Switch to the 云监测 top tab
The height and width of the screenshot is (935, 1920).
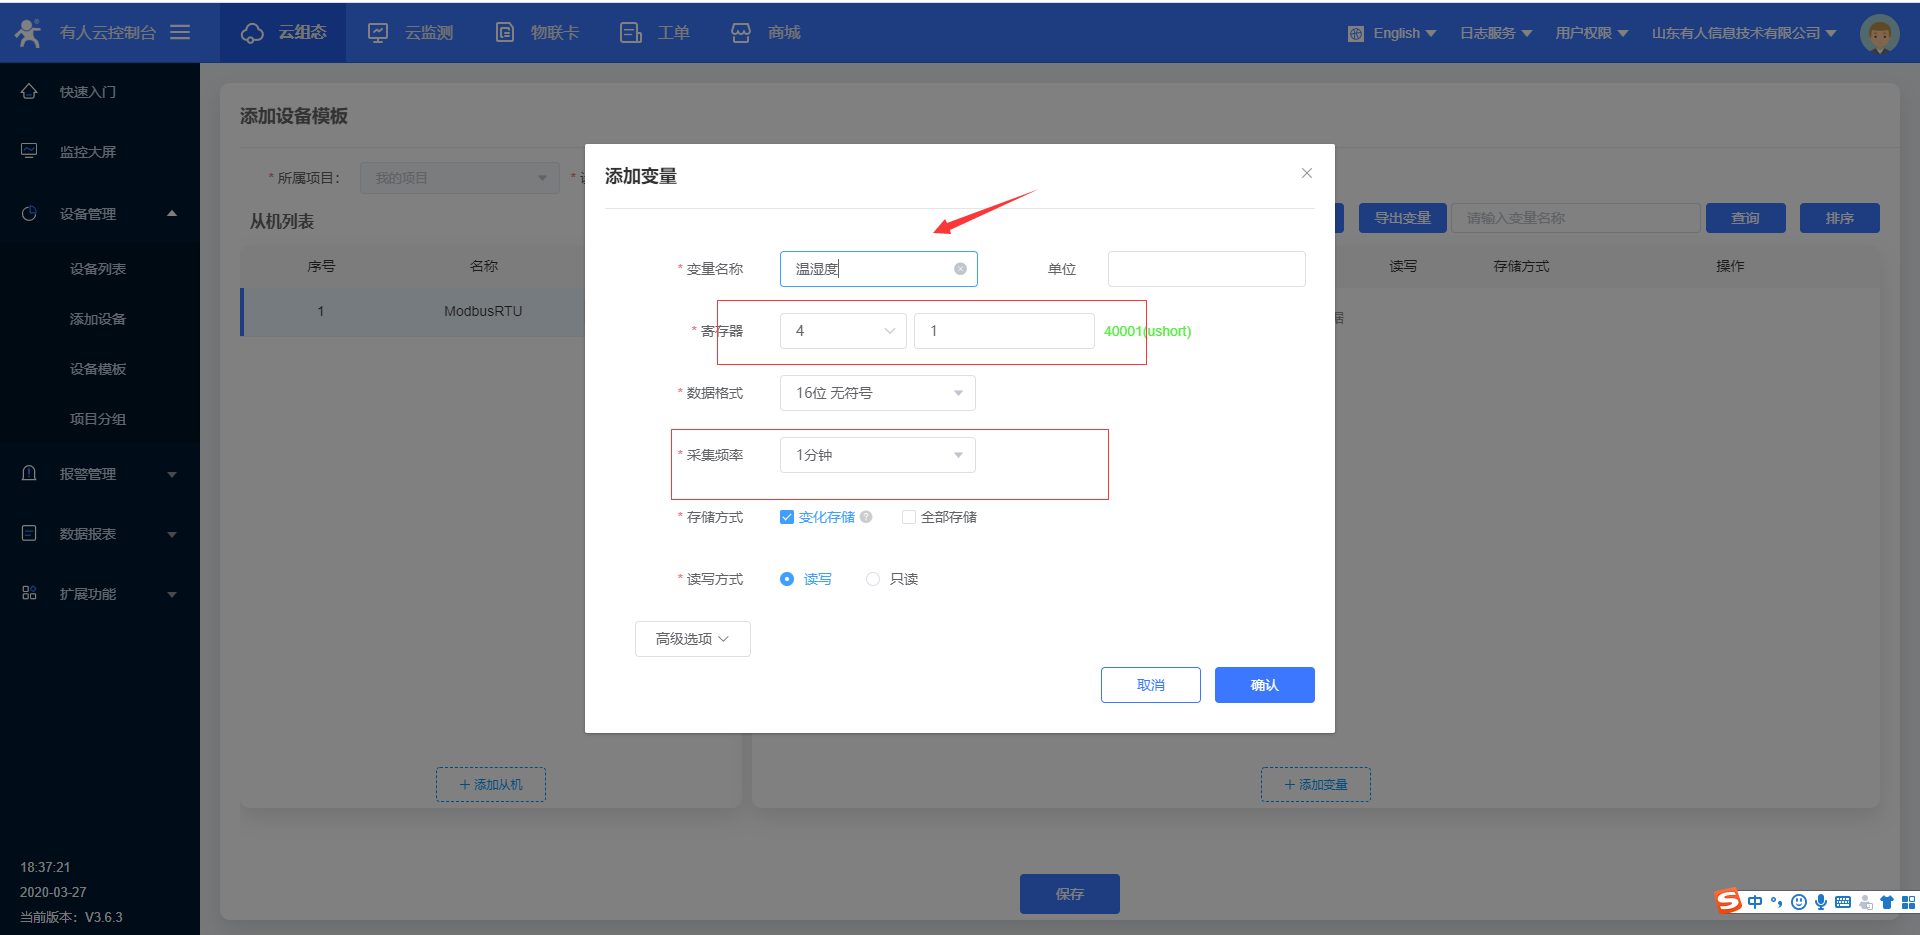click(x=411, y=33)
